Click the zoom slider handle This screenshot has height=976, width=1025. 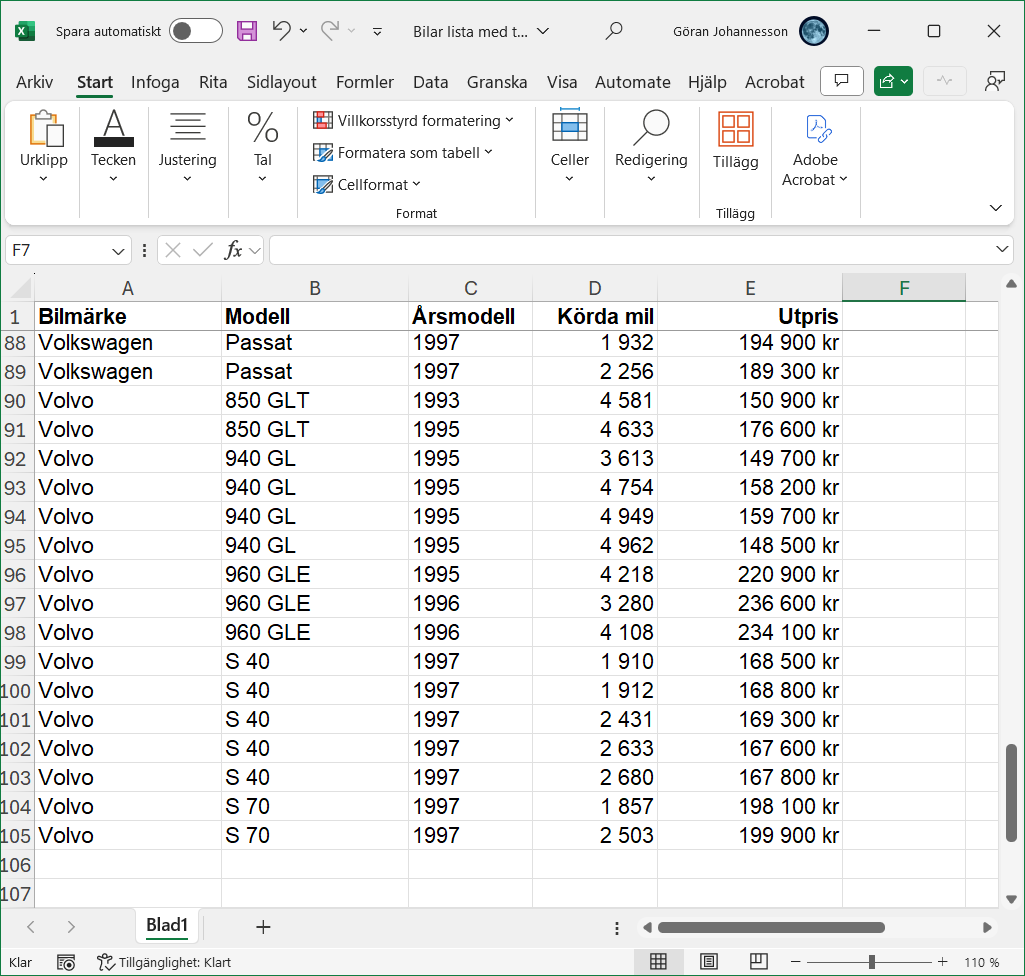[x=872, y=962]
